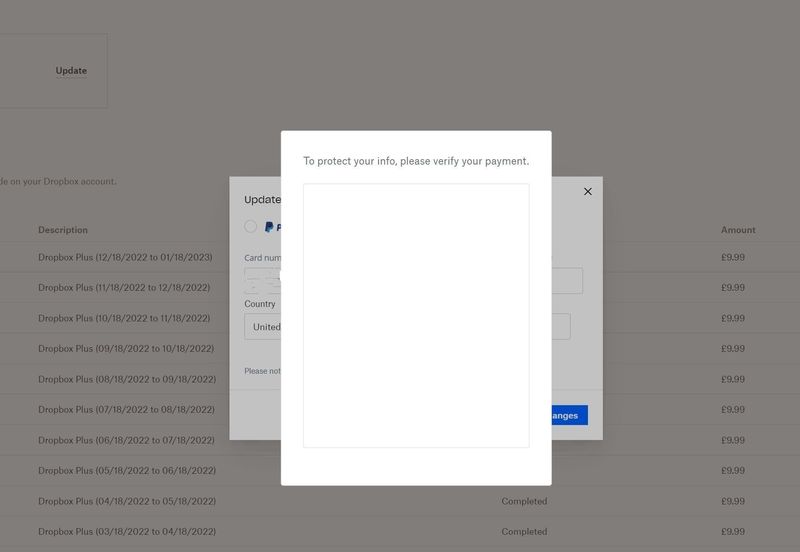The height and width of the screenshot is (552, 800).
Task: Click Completed status for 04/18/2022 invoice
Action: 524,501
